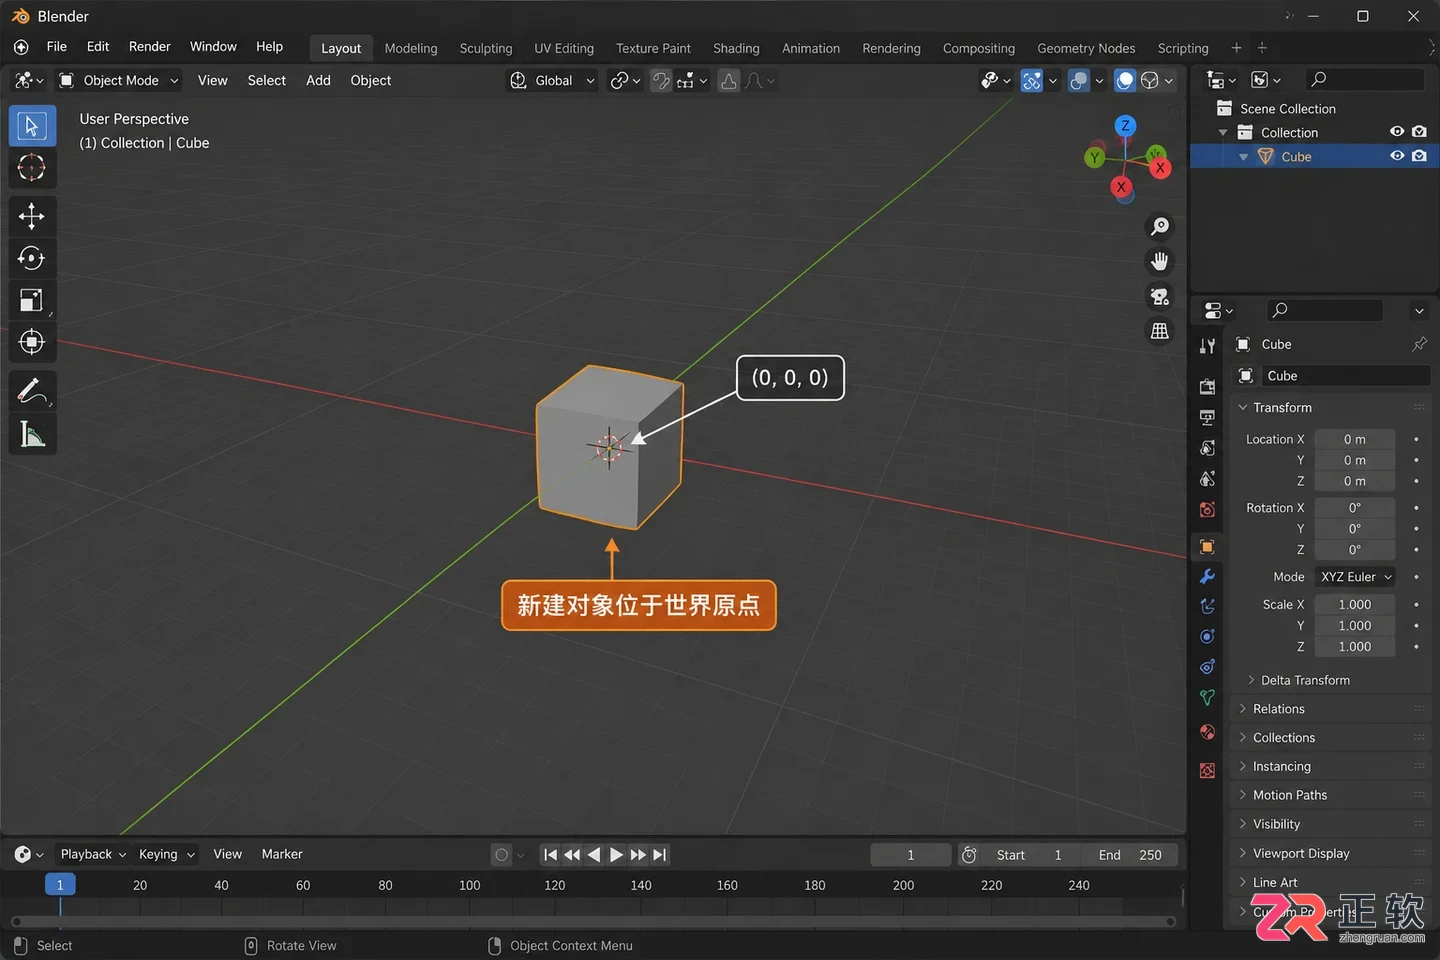The width and height of the screenshot is (1440, 960).
Task: Open the viewport Add menu
Action: 318,81
